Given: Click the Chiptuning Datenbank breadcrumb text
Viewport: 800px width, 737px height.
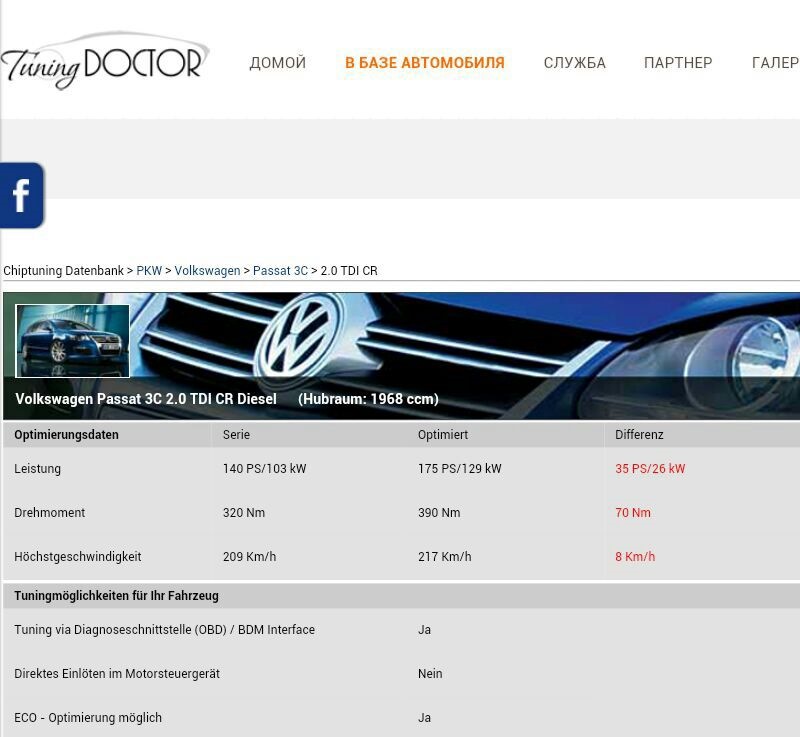Looking at the screenshot, I should (63, 271).
